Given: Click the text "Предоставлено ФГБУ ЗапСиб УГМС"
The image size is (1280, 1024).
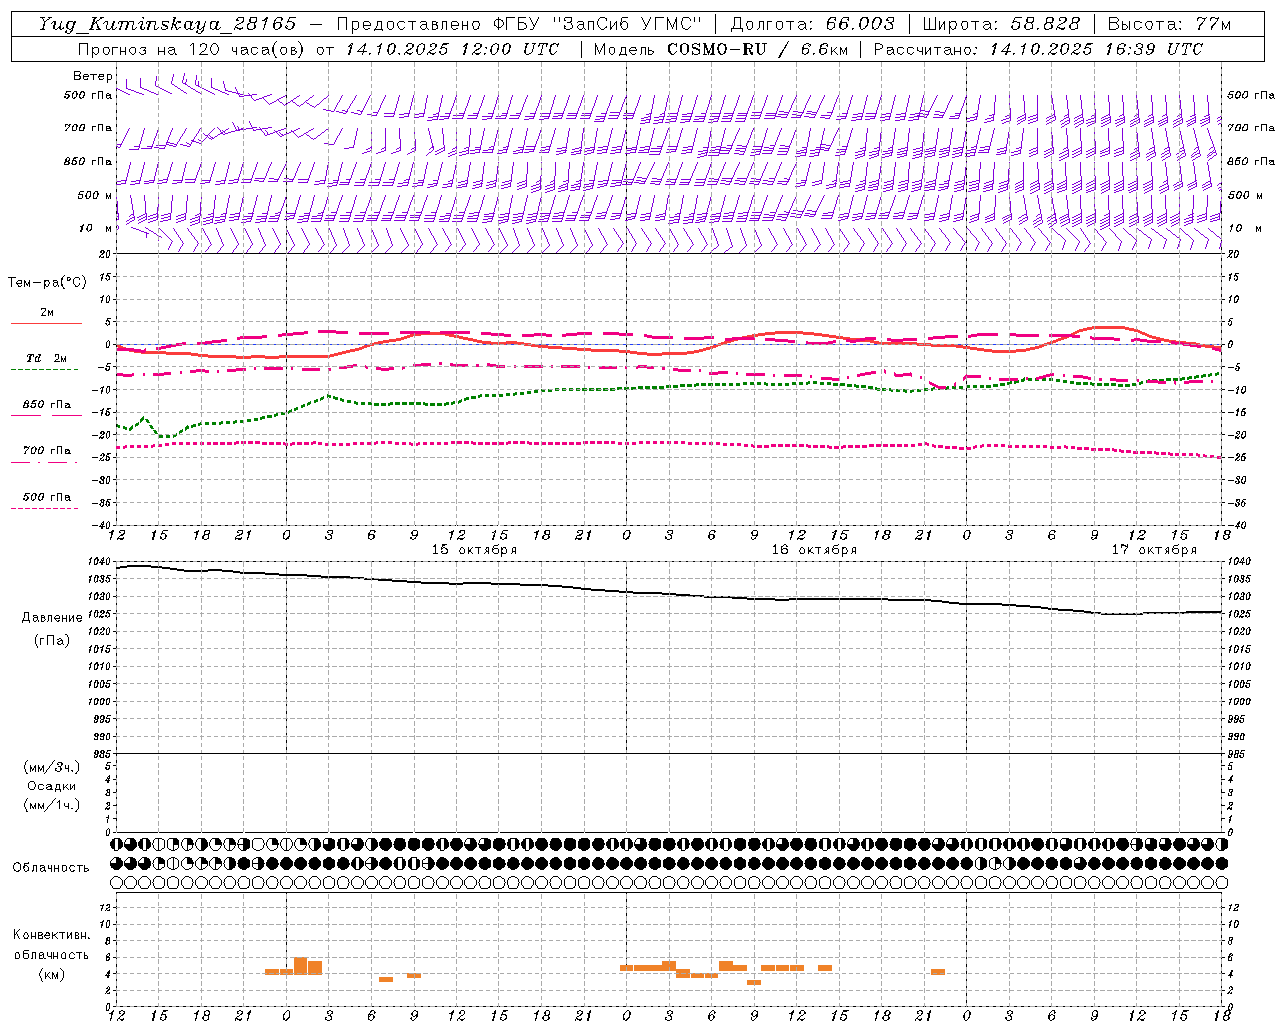Looking at the screenshot, I should tap(520, 24).
